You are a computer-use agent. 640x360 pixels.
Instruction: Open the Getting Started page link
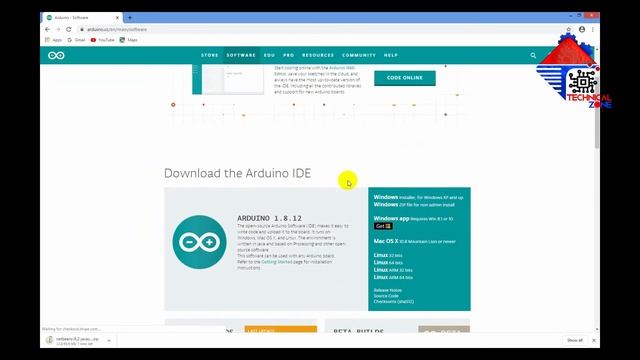pyautogui.click(x=277, y=262)
